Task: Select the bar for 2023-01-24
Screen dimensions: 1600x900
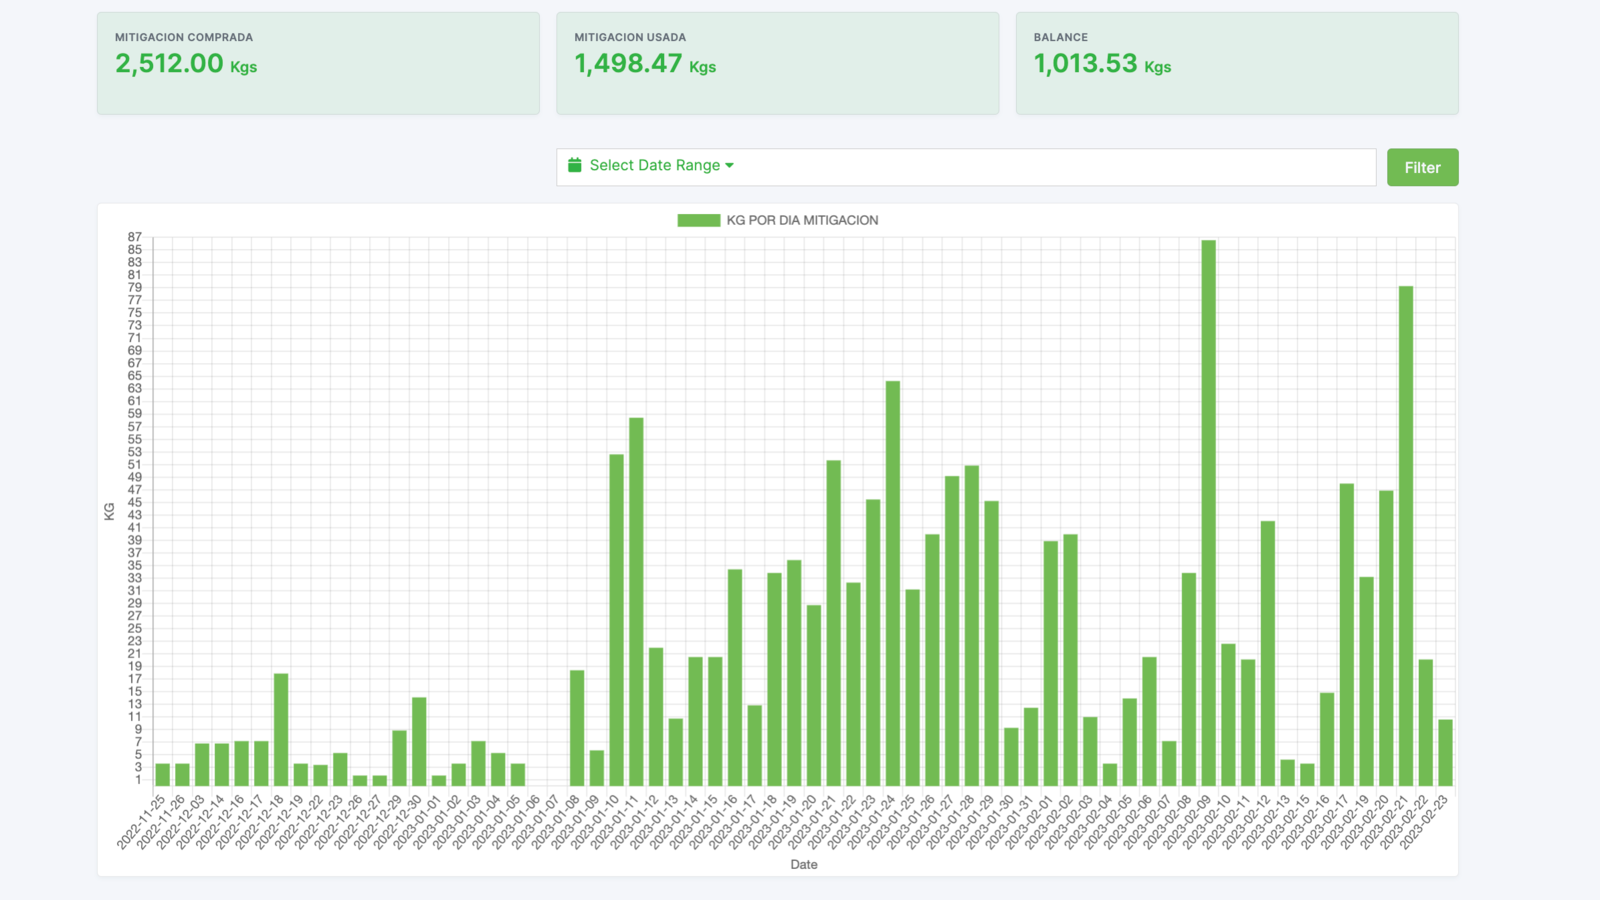Action: [x=893, y=584]
